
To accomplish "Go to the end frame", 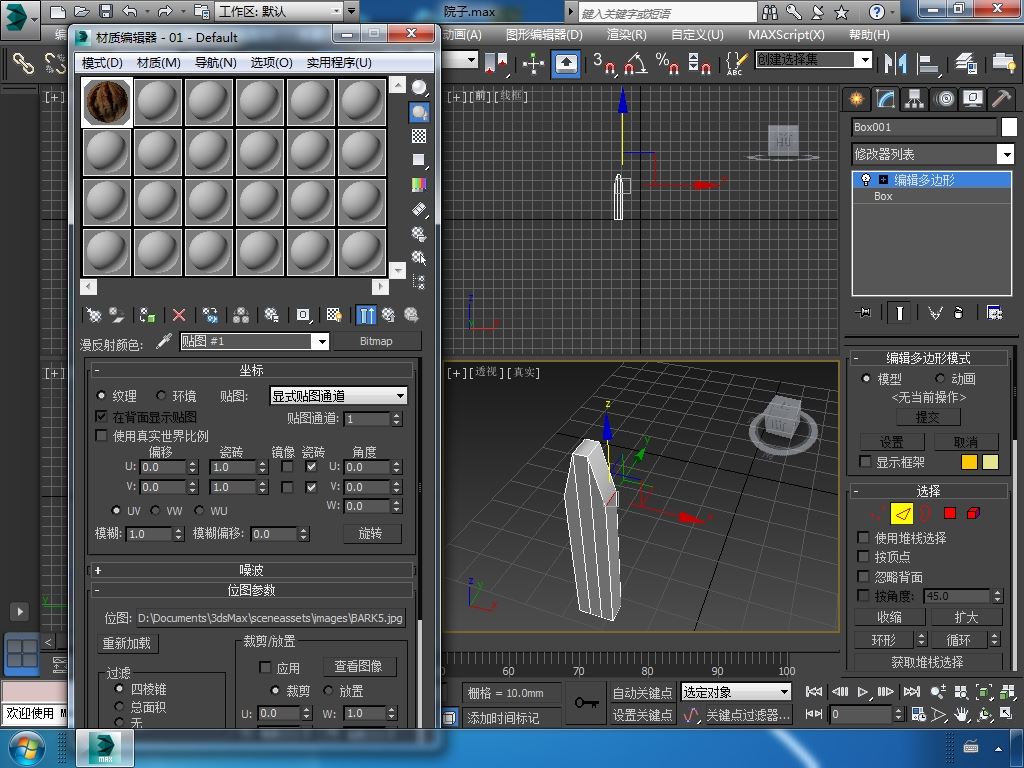I will (x=912, y=692).
